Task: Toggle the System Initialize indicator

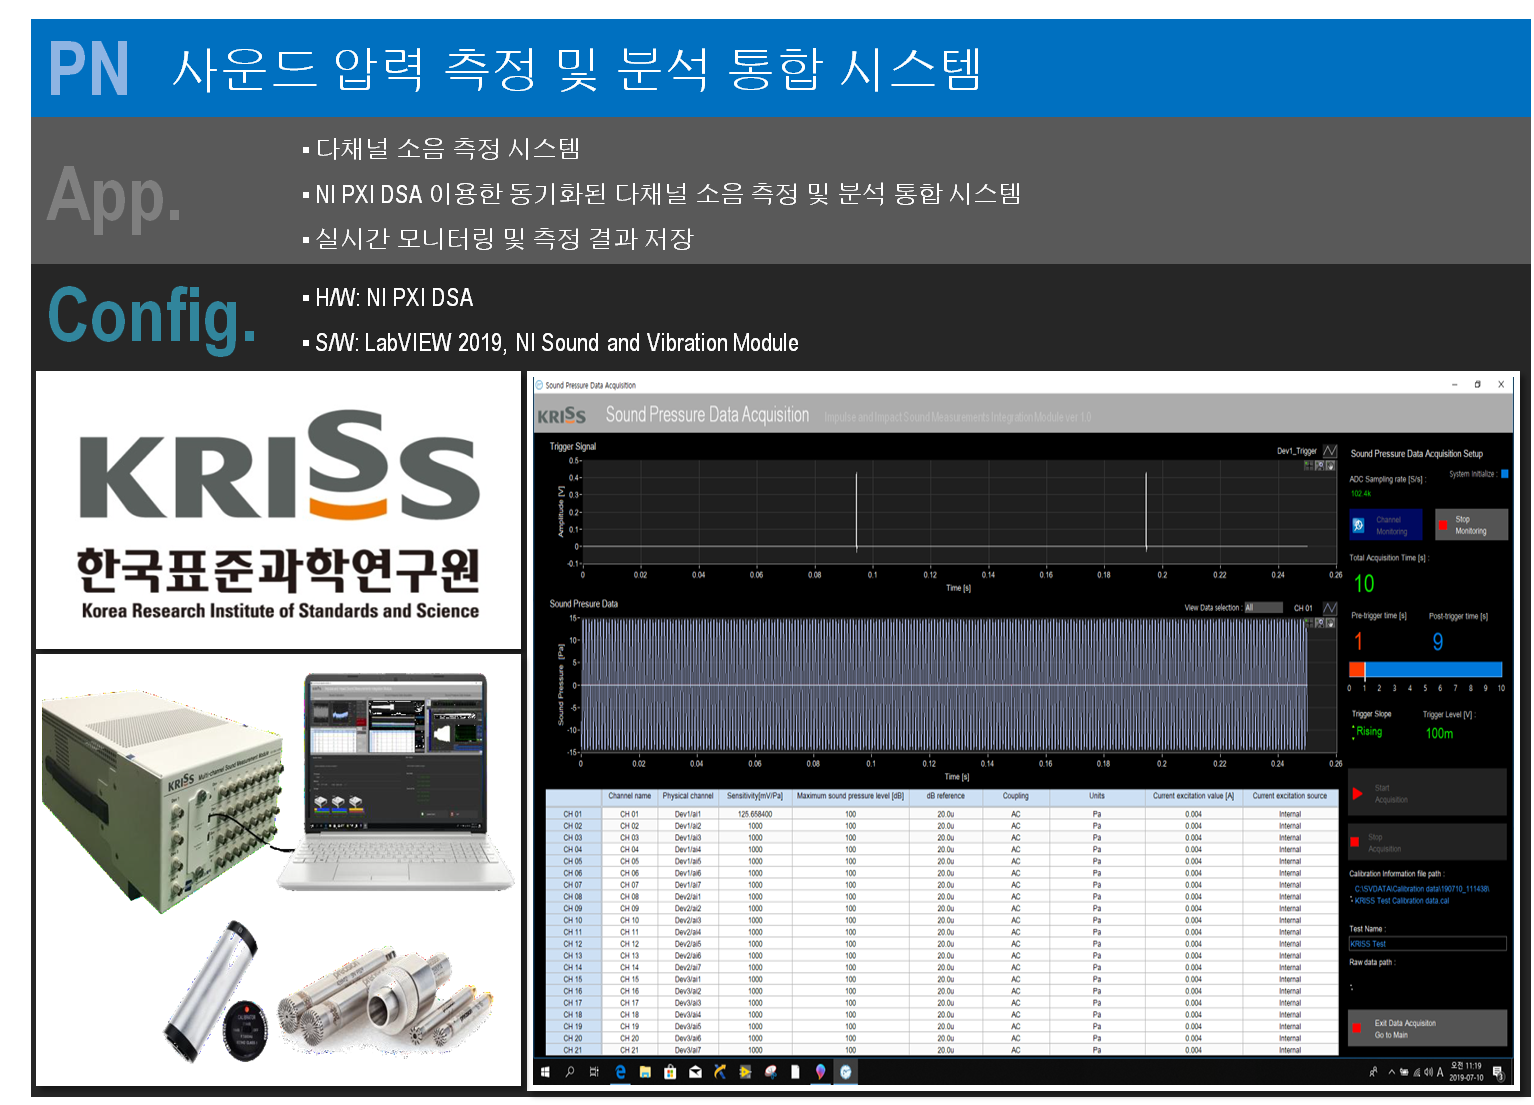Action: pyautogui.click(x=1504, y=474)
